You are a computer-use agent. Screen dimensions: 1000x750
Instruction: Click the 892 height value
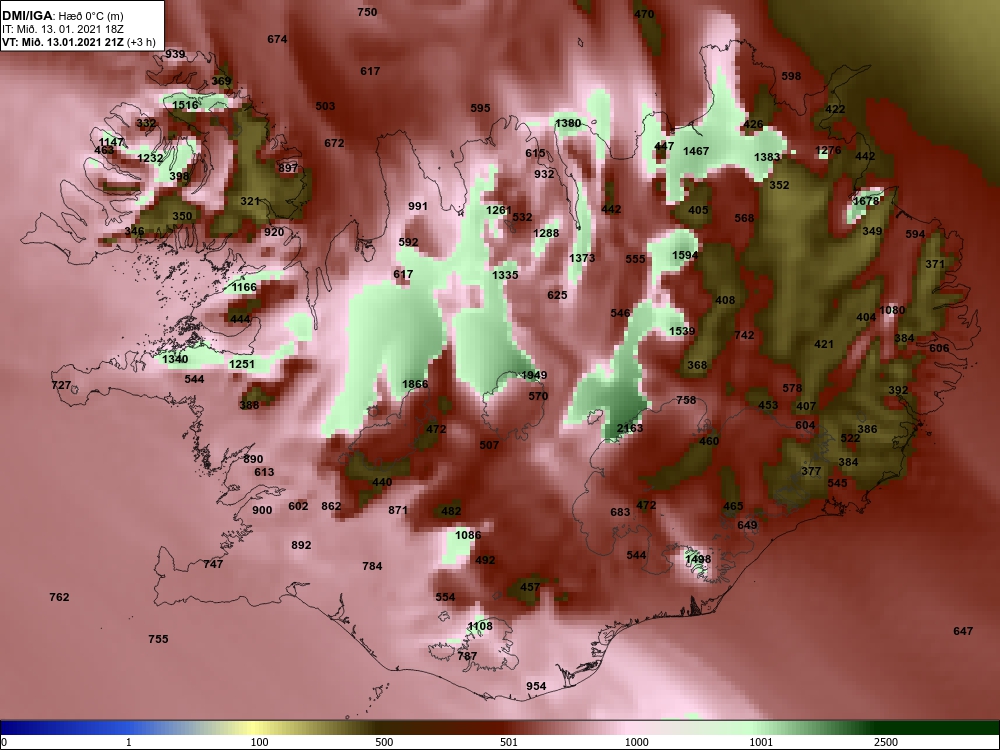(x=301, y=545)
